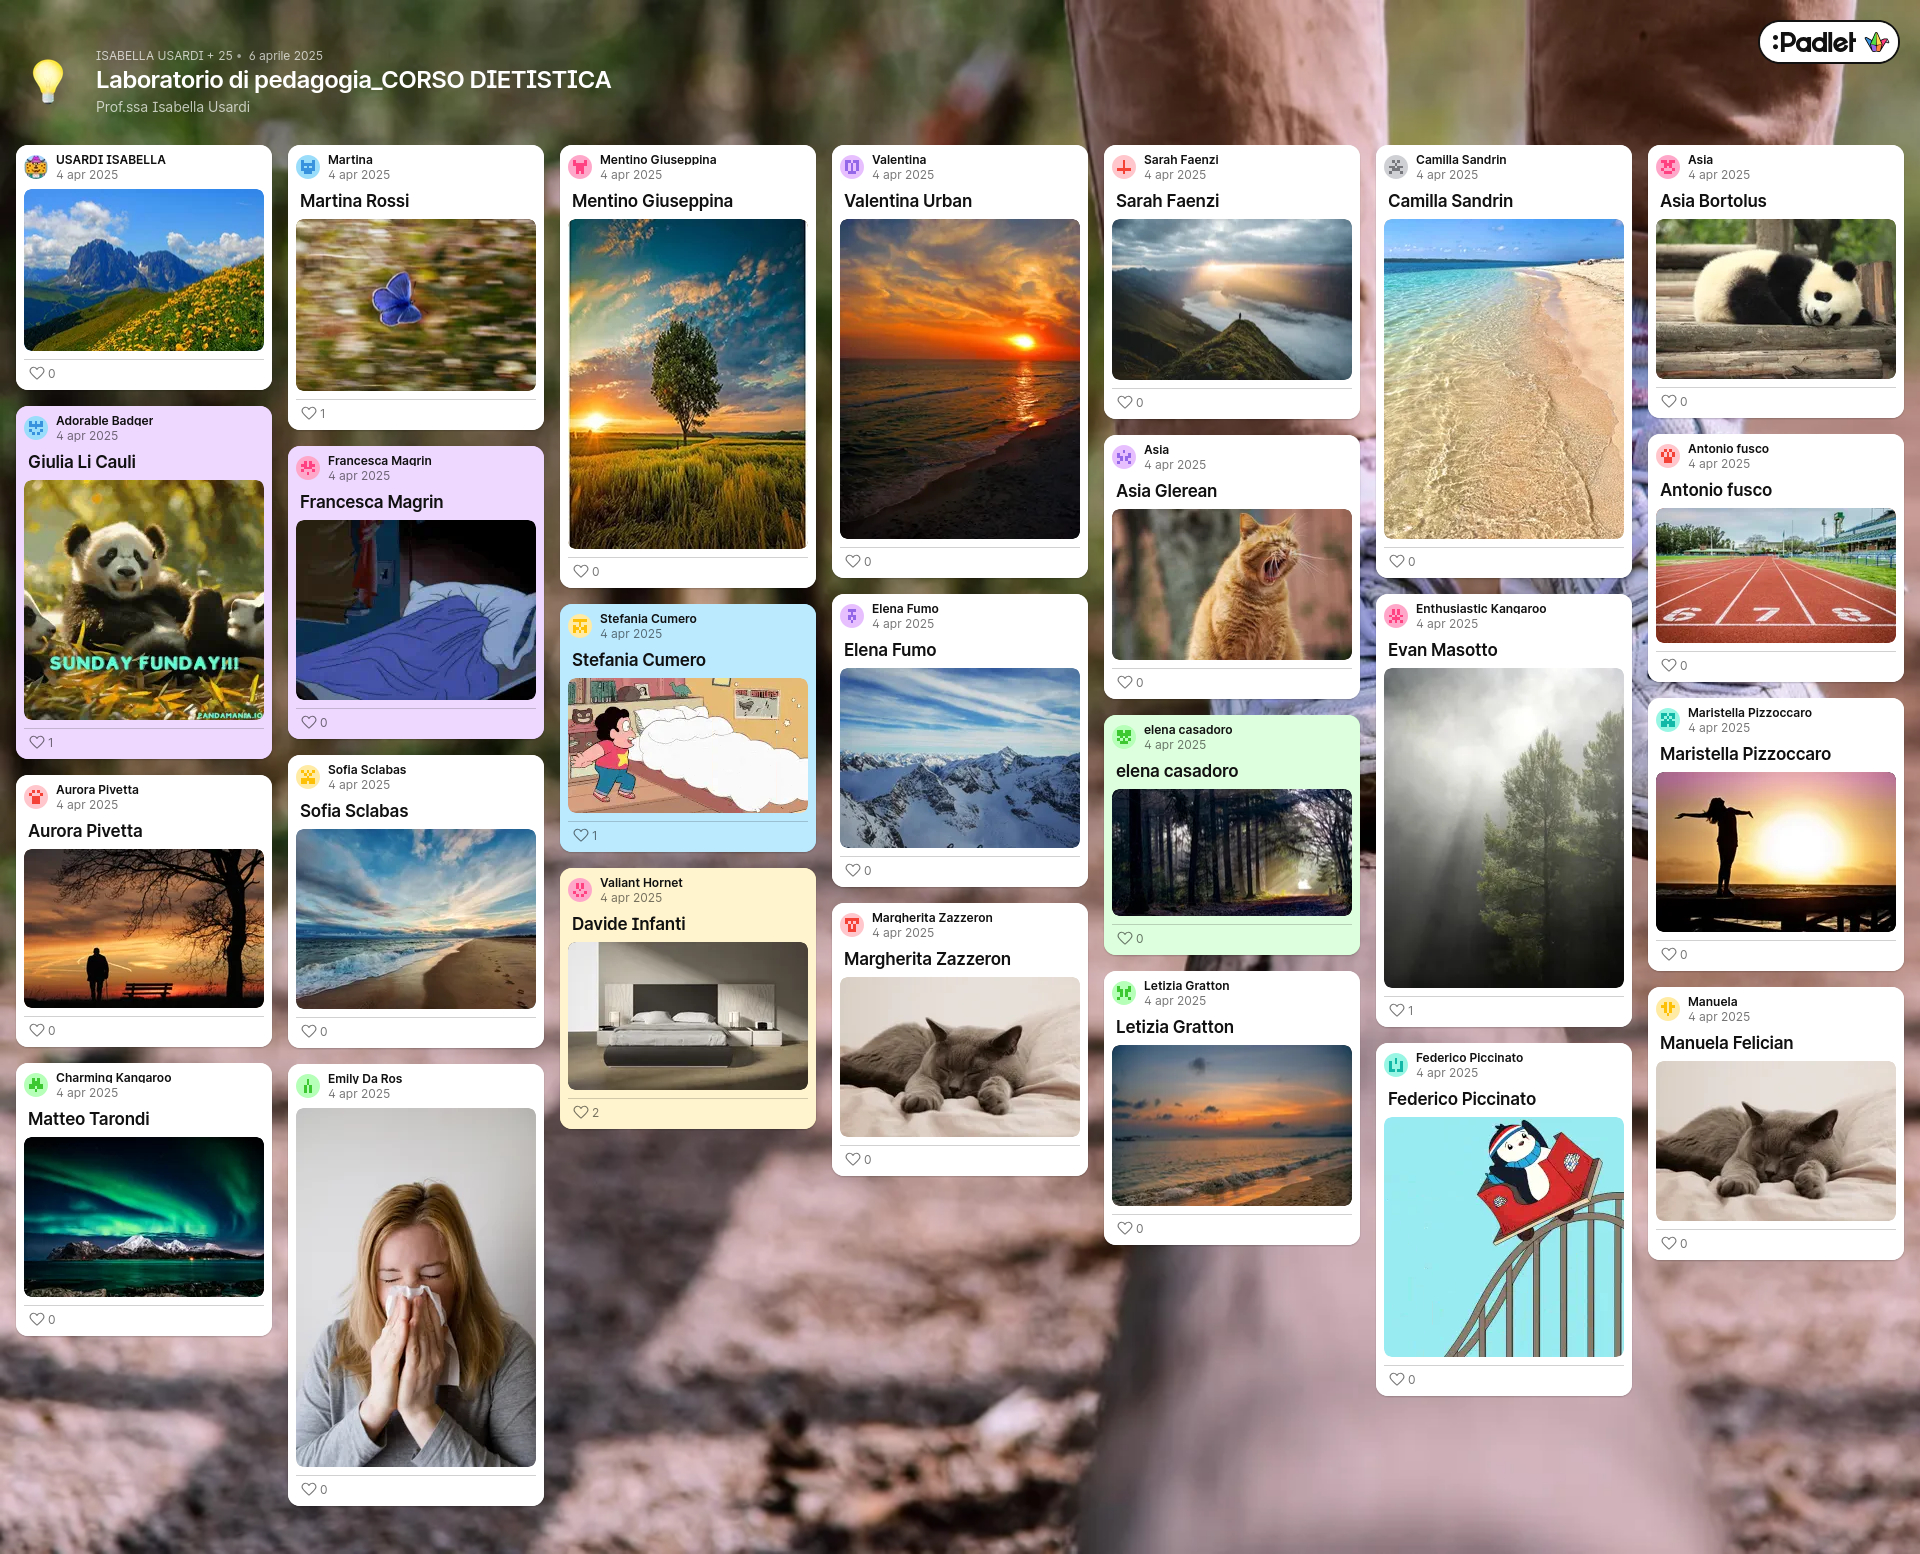Open the Giulia Li Cauli panda post
This screenshot has height=1554, width=1920.
tap(144, 600)
